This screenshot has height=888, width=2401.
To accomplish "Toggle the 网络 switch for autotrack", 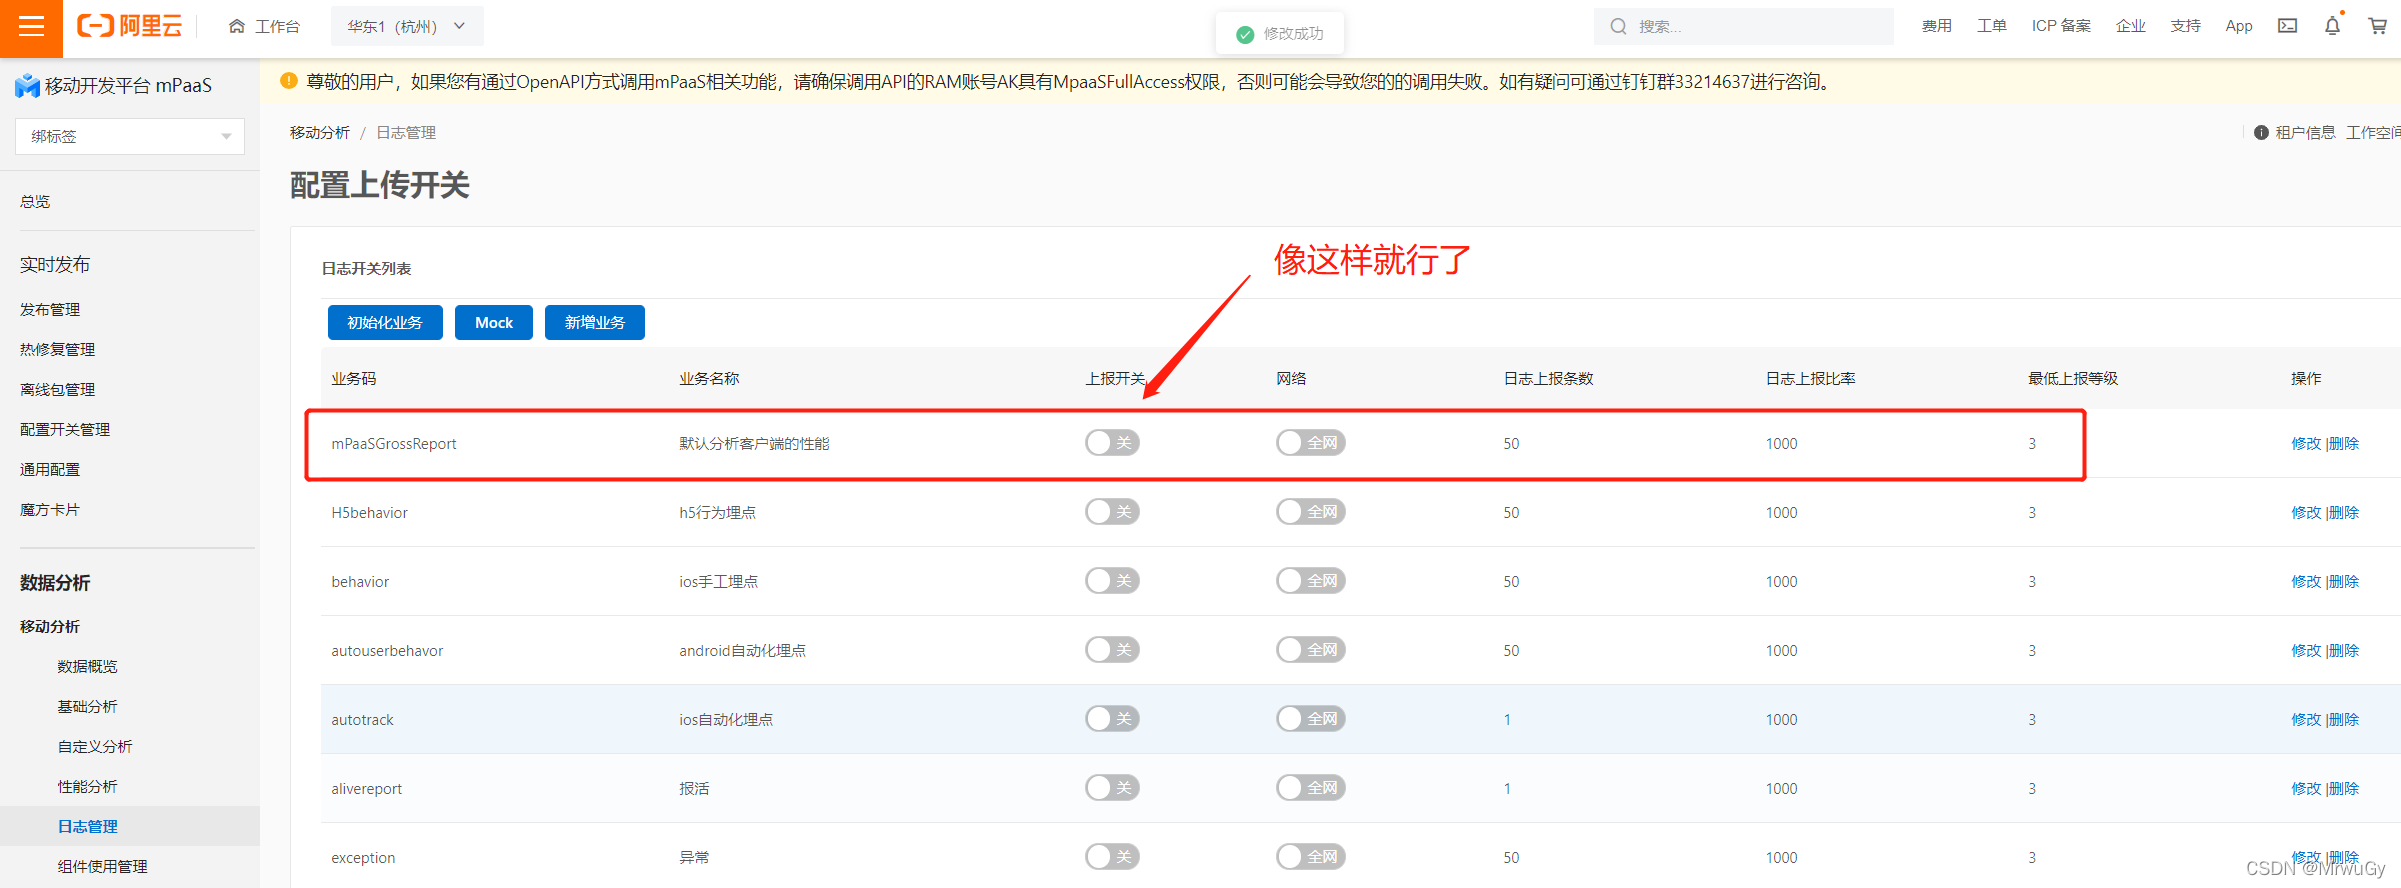I will click(x=1310, y=719).
